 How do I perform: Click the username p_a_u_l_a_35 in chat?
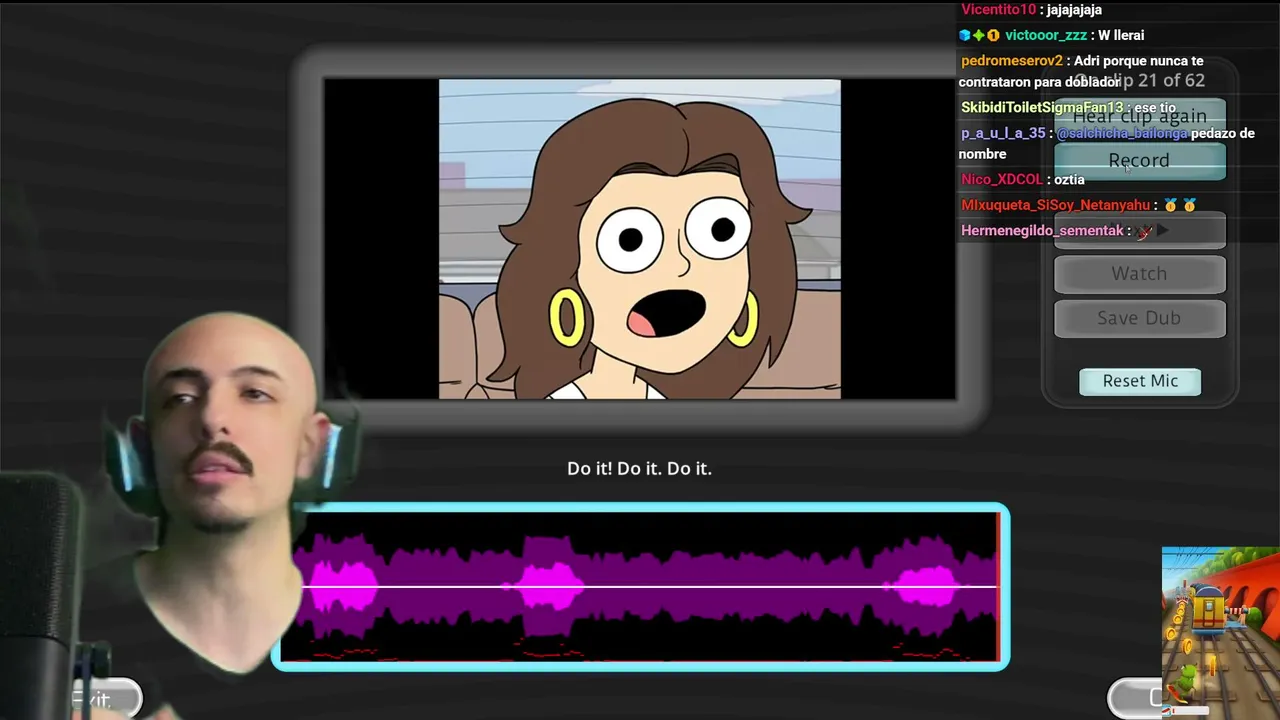point(1003,133)
